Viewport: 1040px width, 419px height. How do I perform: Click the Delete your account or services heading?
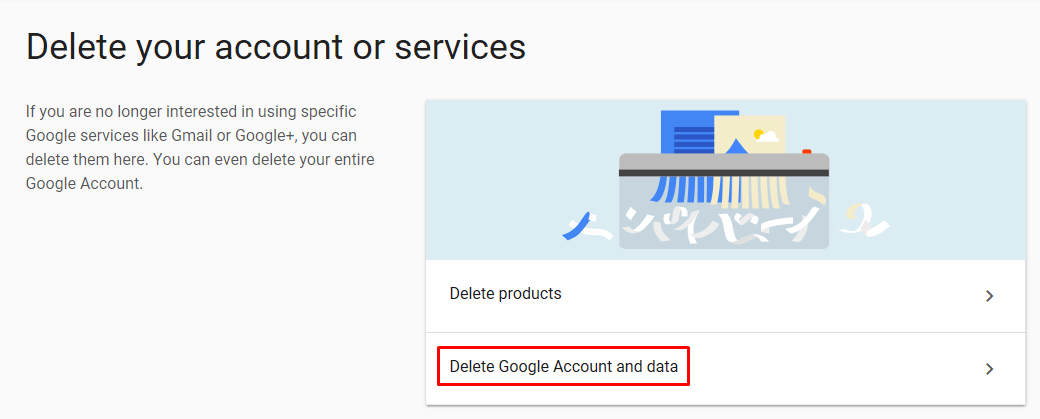275,46
